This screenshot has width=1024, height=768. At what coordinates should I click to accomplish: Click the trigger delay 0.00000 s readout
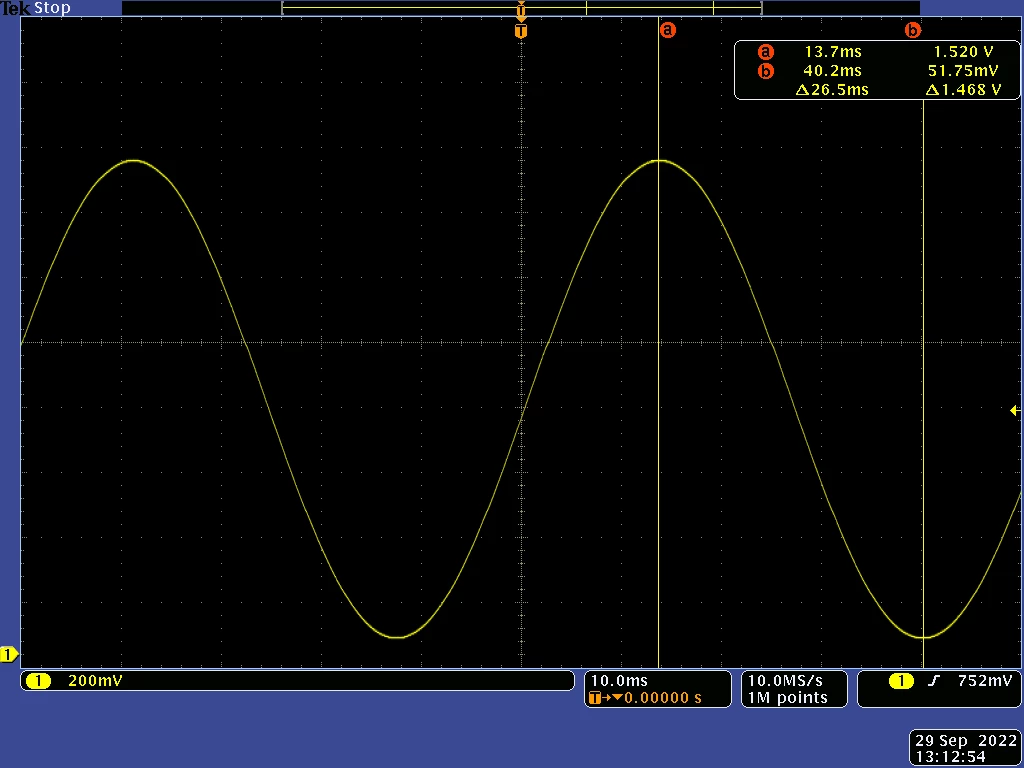coord(662,697)
